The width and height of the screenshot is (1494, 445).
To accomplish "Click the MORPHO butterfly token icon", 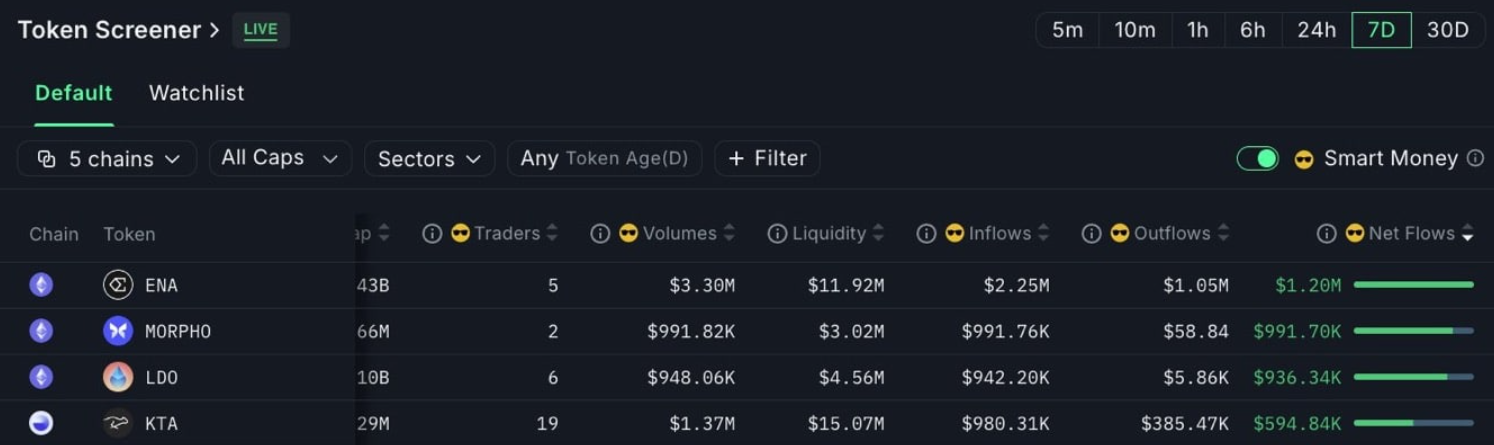I will [118, 331].
